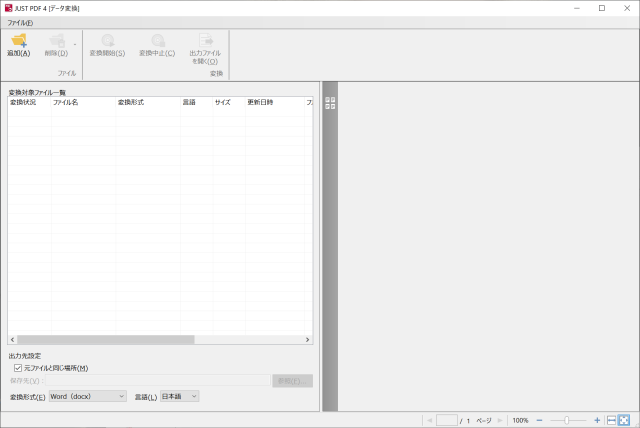This screenshot has height=428, width=640.
Task: Click the Delete (削除) file icon
Action: (x=57, y=41)
